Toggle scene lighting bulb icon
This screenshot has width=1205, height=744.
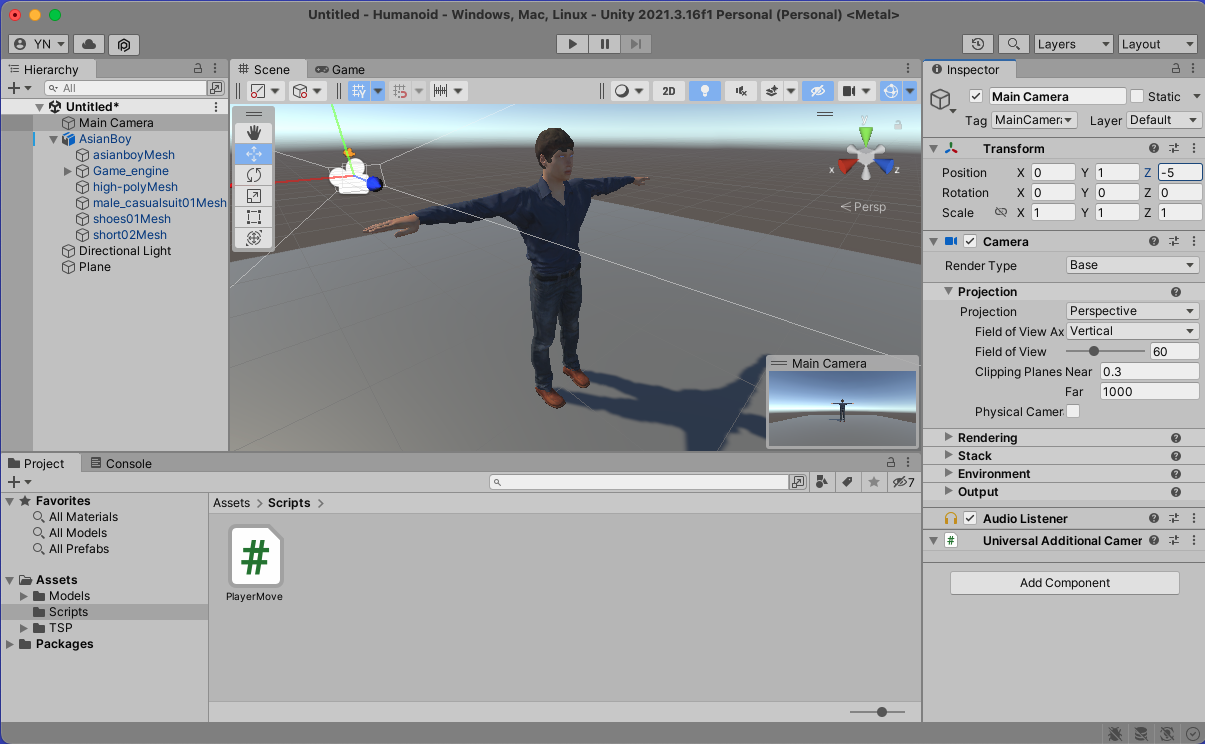click(x=704, y=91)
